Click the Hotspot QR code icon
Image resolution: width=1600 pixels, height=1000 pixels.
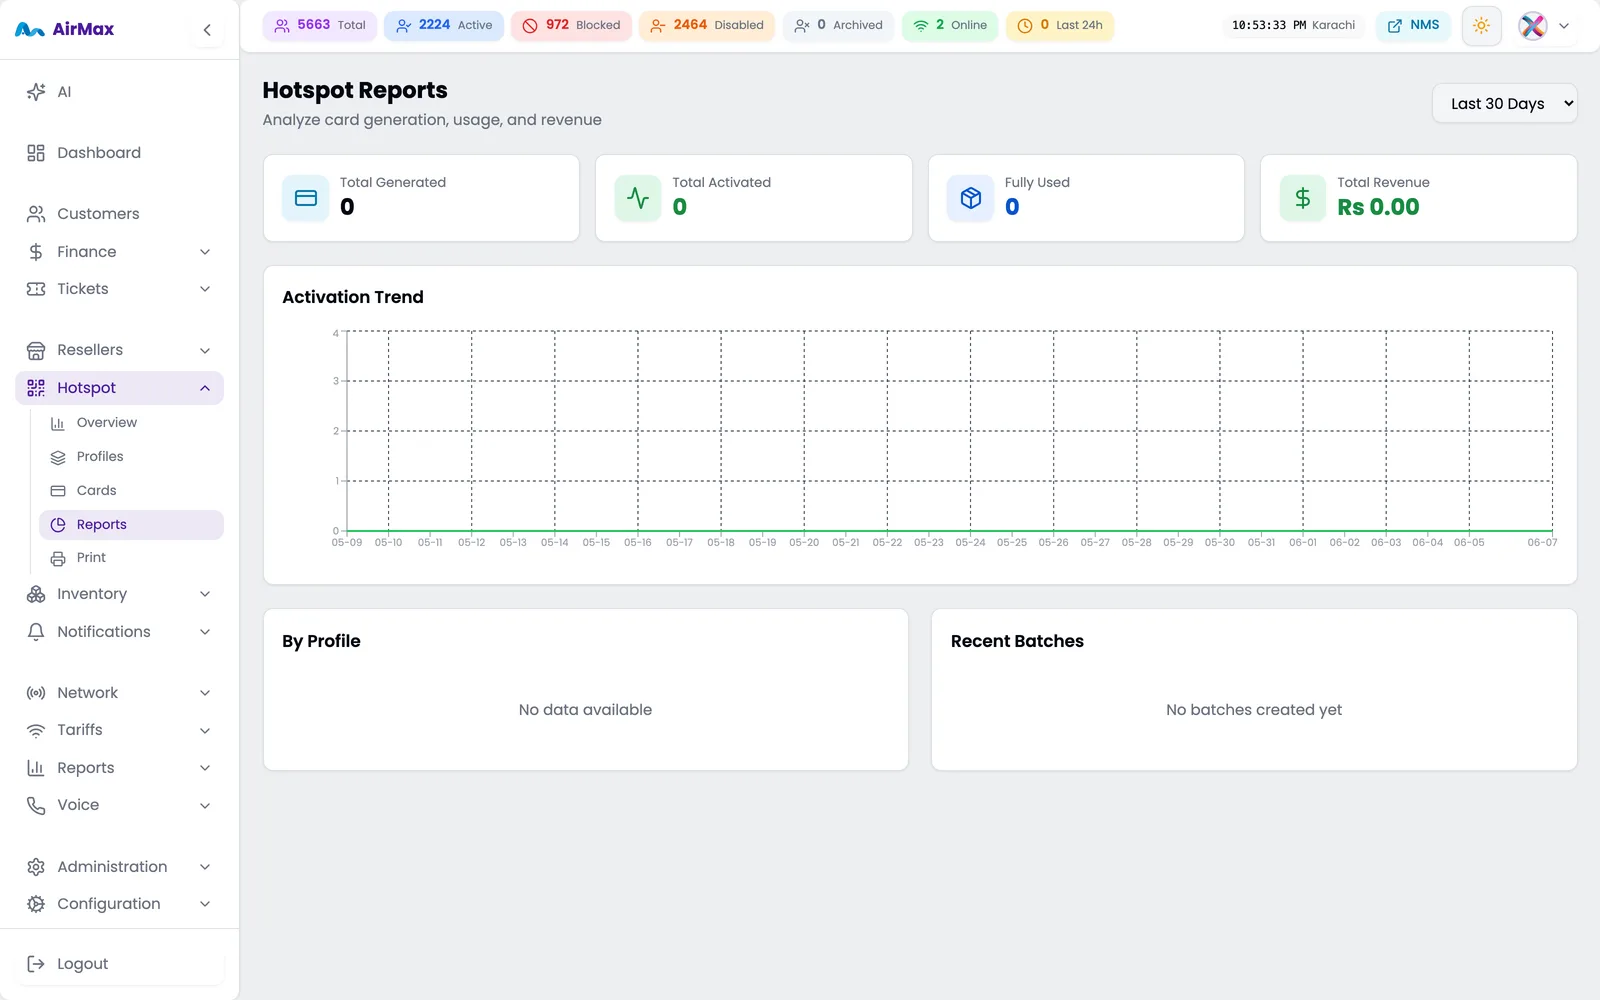(x=36, y=388)
